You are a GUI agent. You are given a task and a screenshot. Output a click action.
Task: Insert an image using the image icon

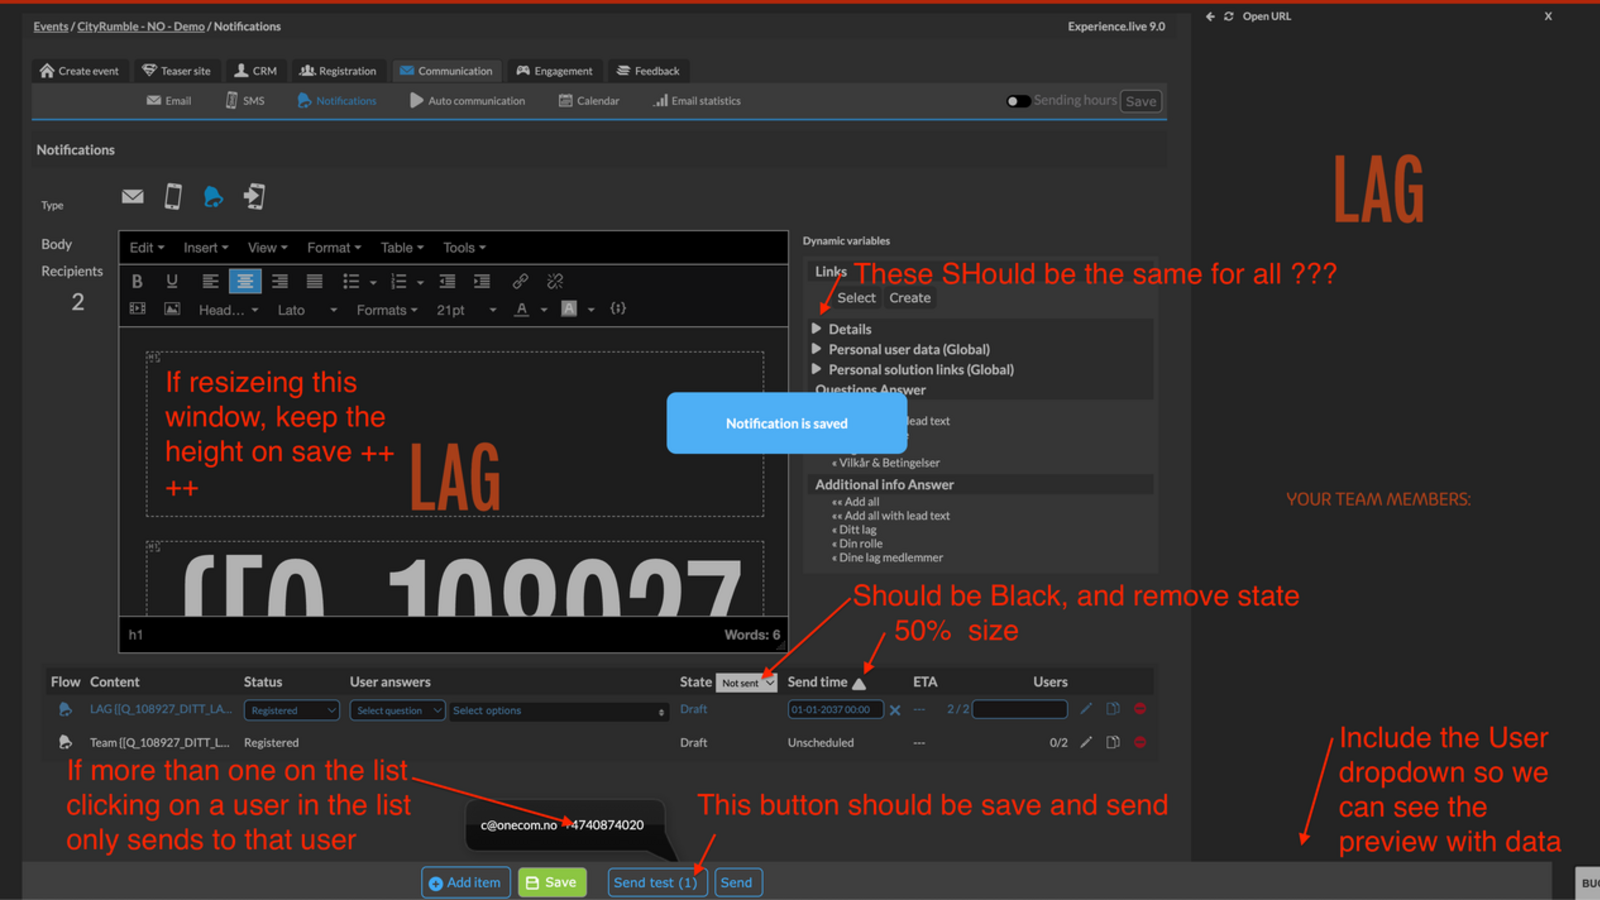(172, 309)
